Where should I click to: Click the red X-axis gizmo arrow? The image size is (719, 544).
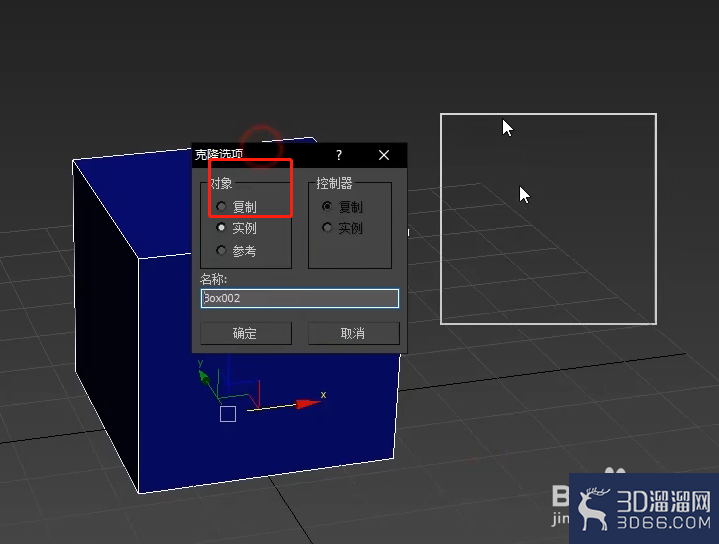(x=307, y=404)
